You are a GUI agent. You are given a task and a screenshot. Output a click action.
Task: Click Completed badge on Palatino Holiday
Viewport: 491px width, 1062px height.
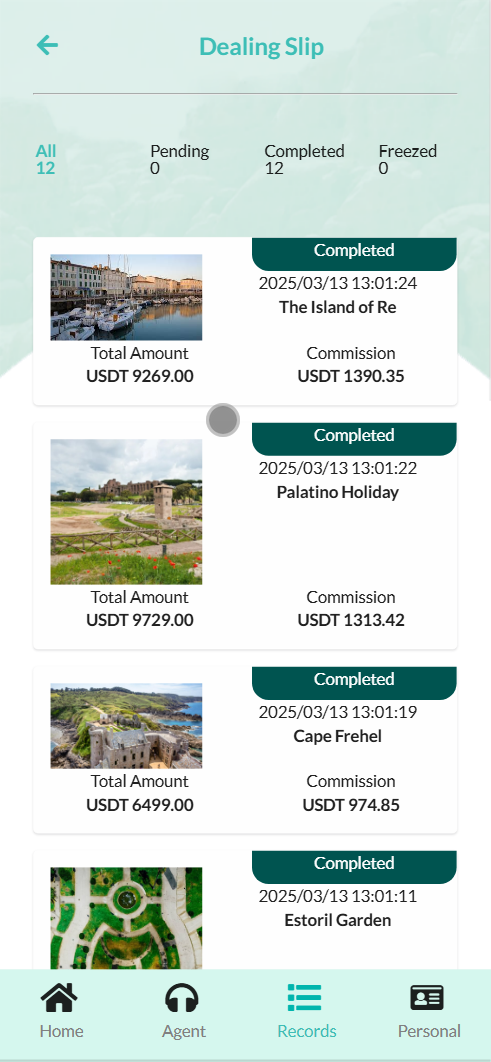coord(354,438)
